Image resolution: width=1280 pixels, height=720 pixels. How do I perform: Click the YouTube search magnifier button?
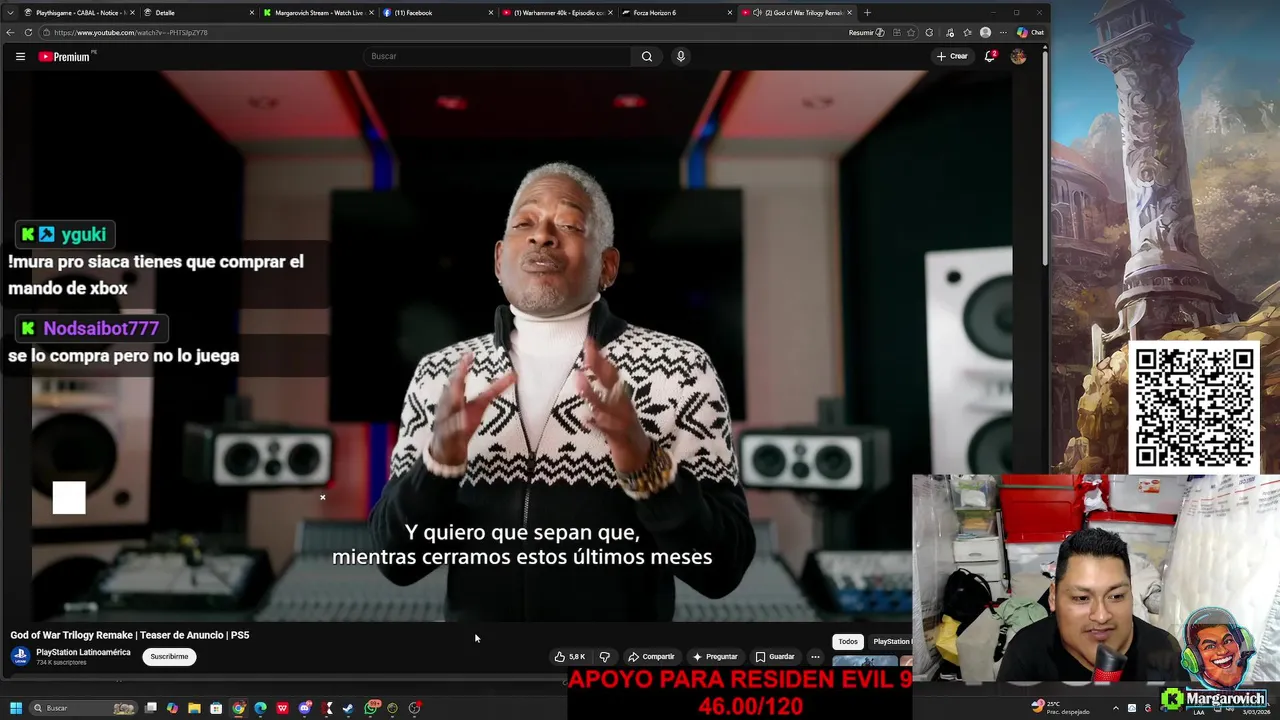(647, 56)
